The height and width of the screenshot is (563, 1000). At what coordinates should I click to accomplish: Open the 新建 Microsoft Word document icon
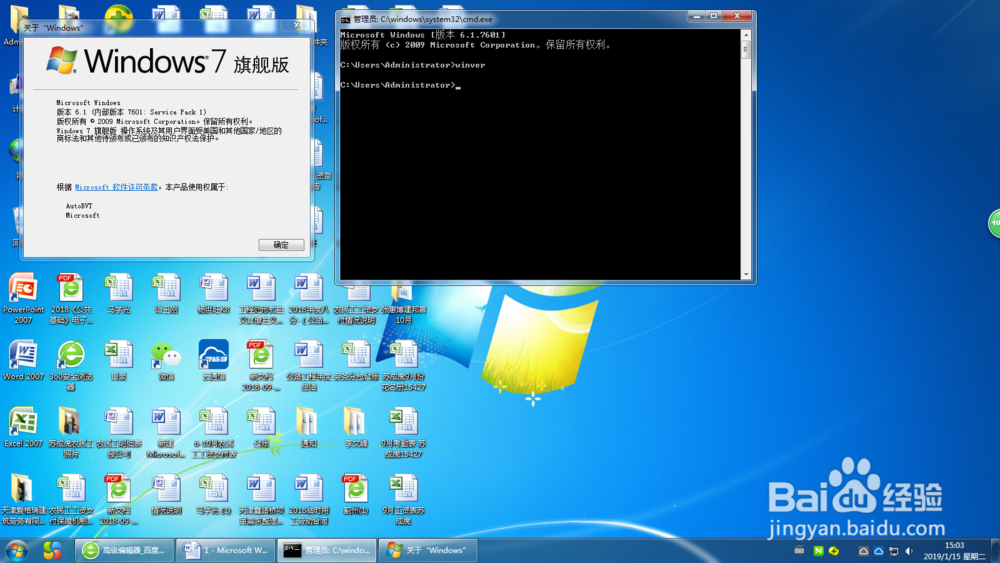pyautogui.click(x=166, y=432)
